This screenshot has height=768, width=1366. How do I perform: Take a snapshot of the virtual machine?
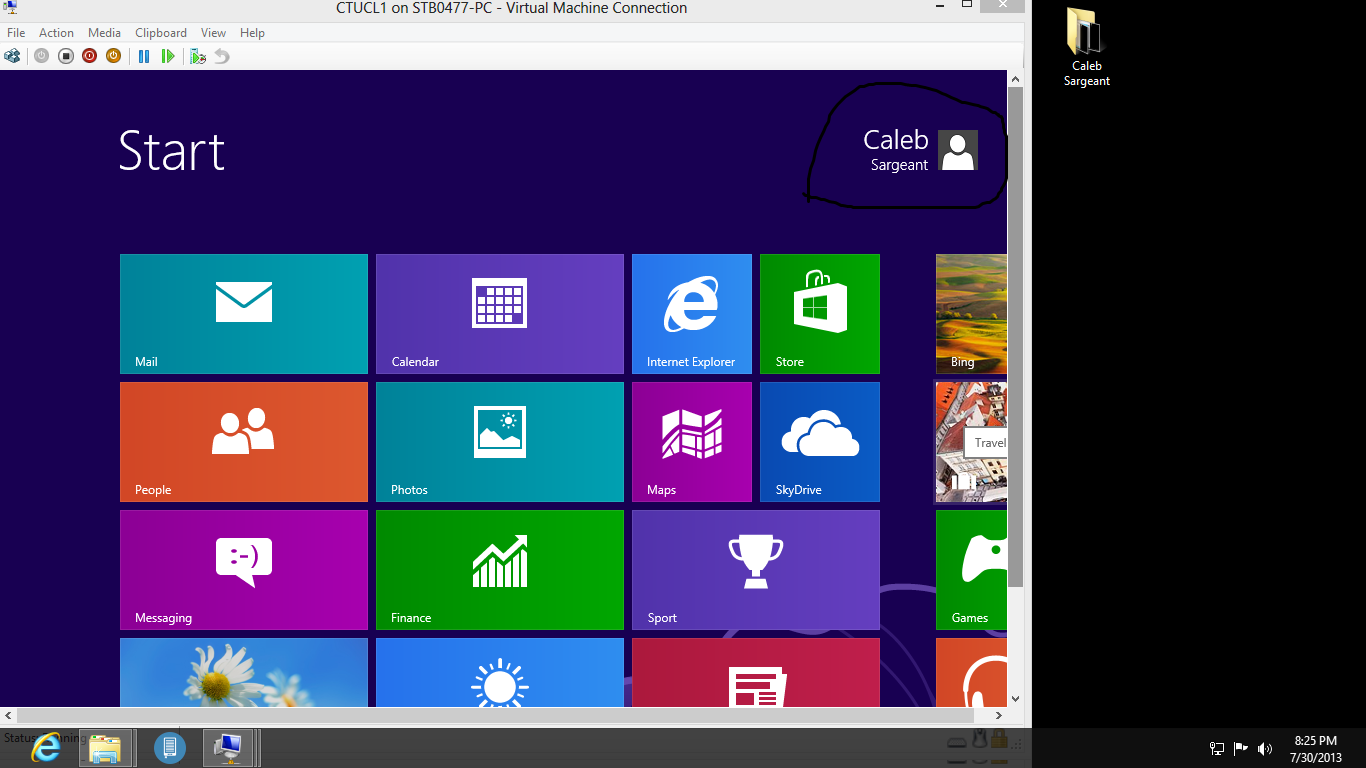pos(198,56)
